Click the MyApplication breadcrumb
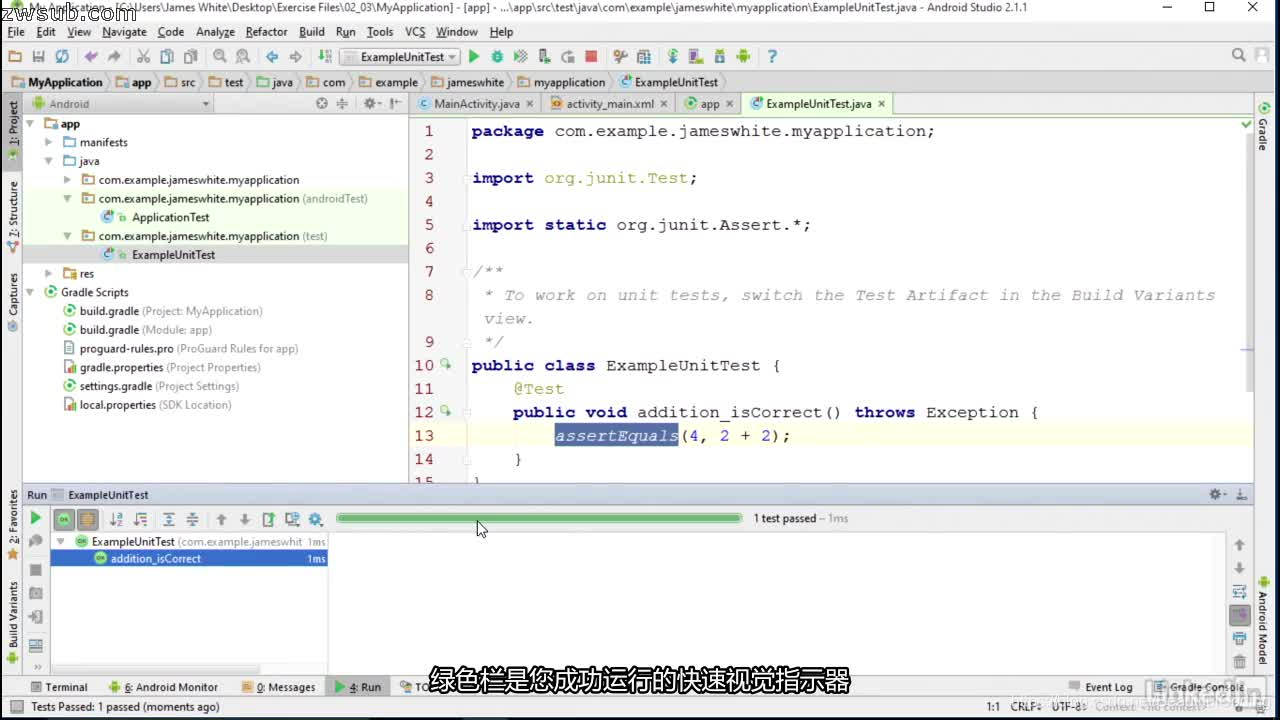The width and height of the screenshot is (1280, 720). click(57, 82)
